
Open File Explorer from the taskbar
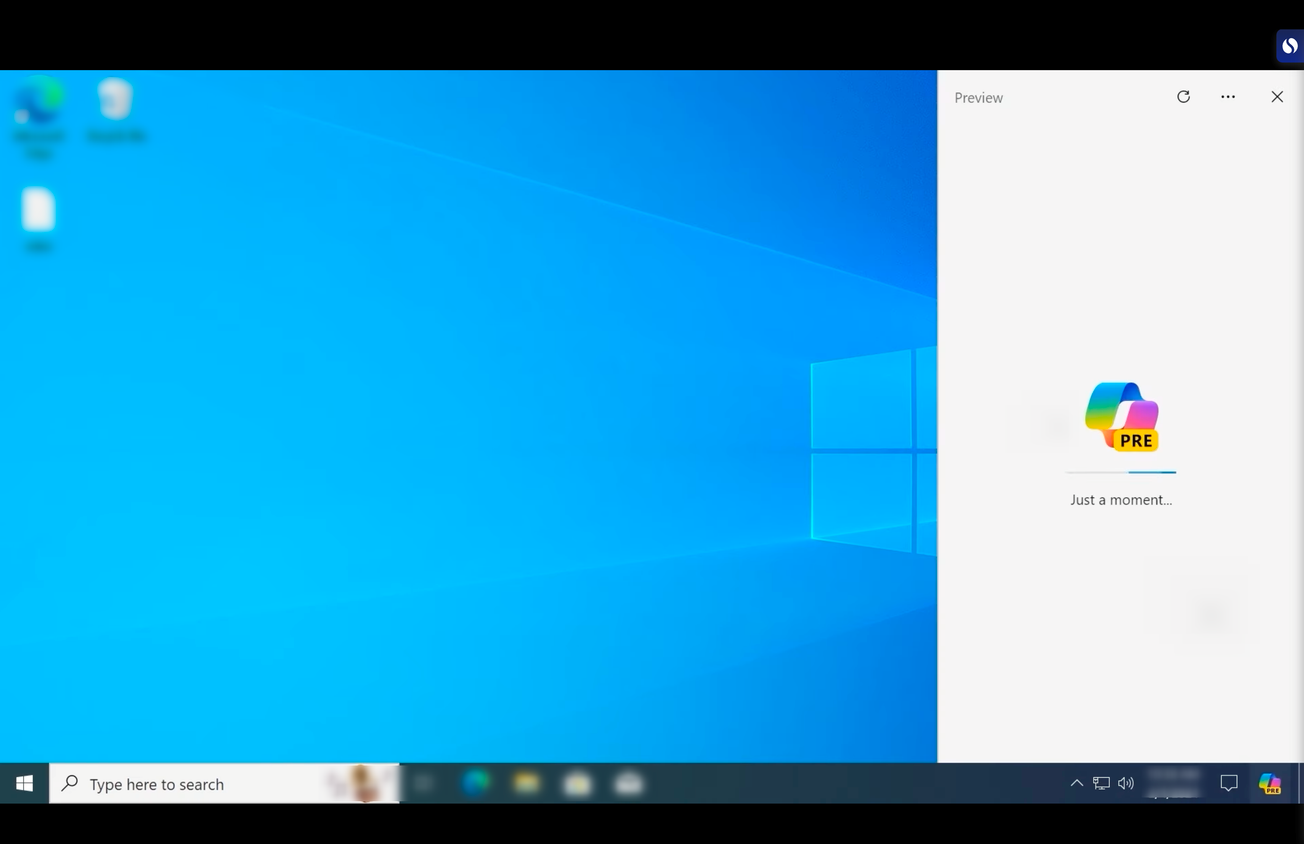[x=527, y=784]
